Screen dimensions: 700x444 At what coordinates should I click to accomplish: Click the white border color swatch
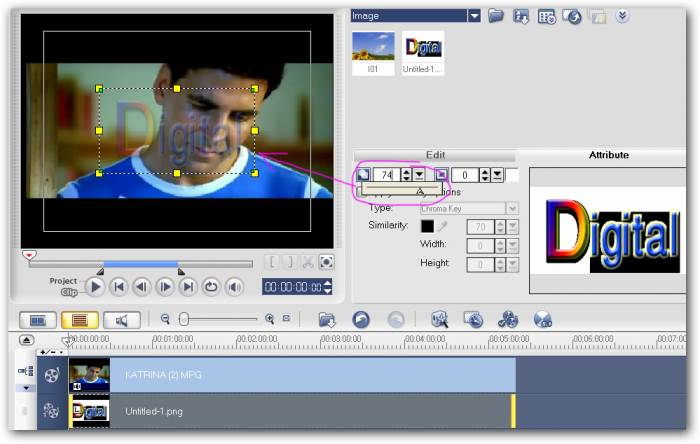[x=512, y=175]
